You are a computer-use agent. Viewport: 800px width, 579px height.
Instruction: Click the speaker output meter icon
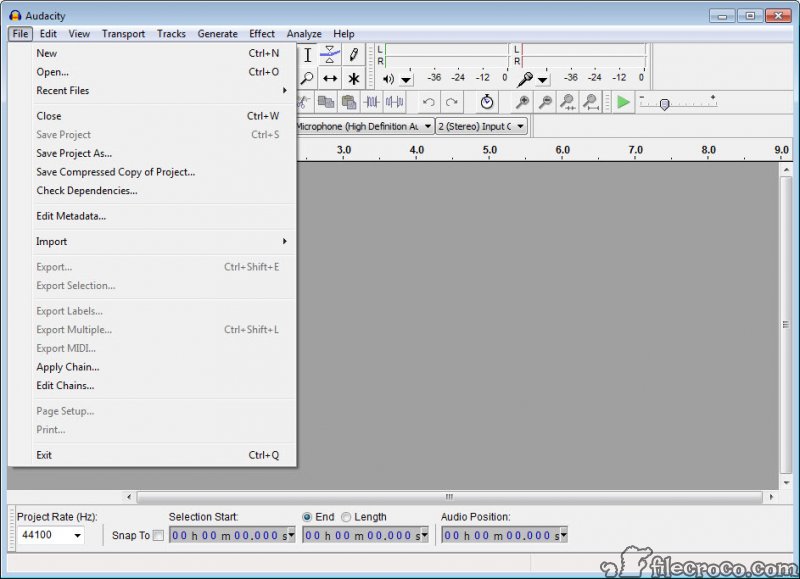[388, 79]
